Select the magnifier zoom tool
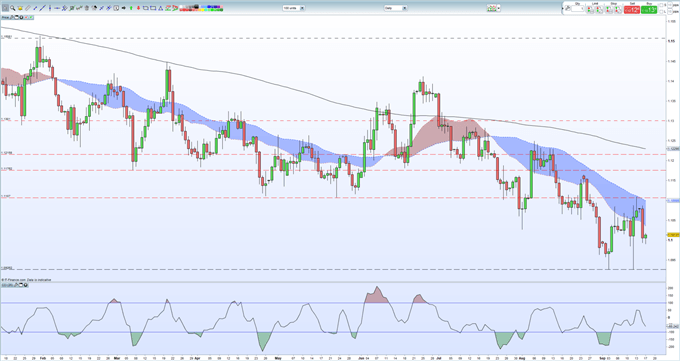The height and width of the screenshot is (361, 680). 13,8
